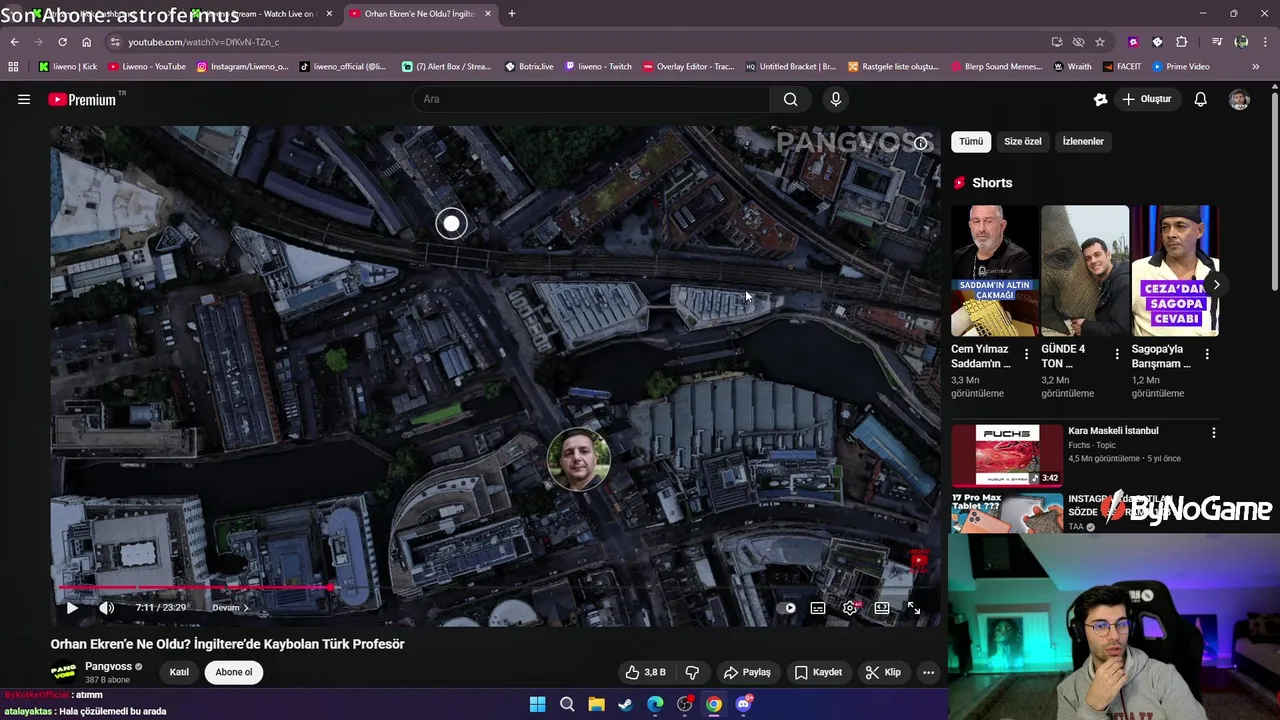Screen dimensions: 1280x720
Task: Open the Cem Yılmaz Saddam short thumbnail
Action: 994,270
